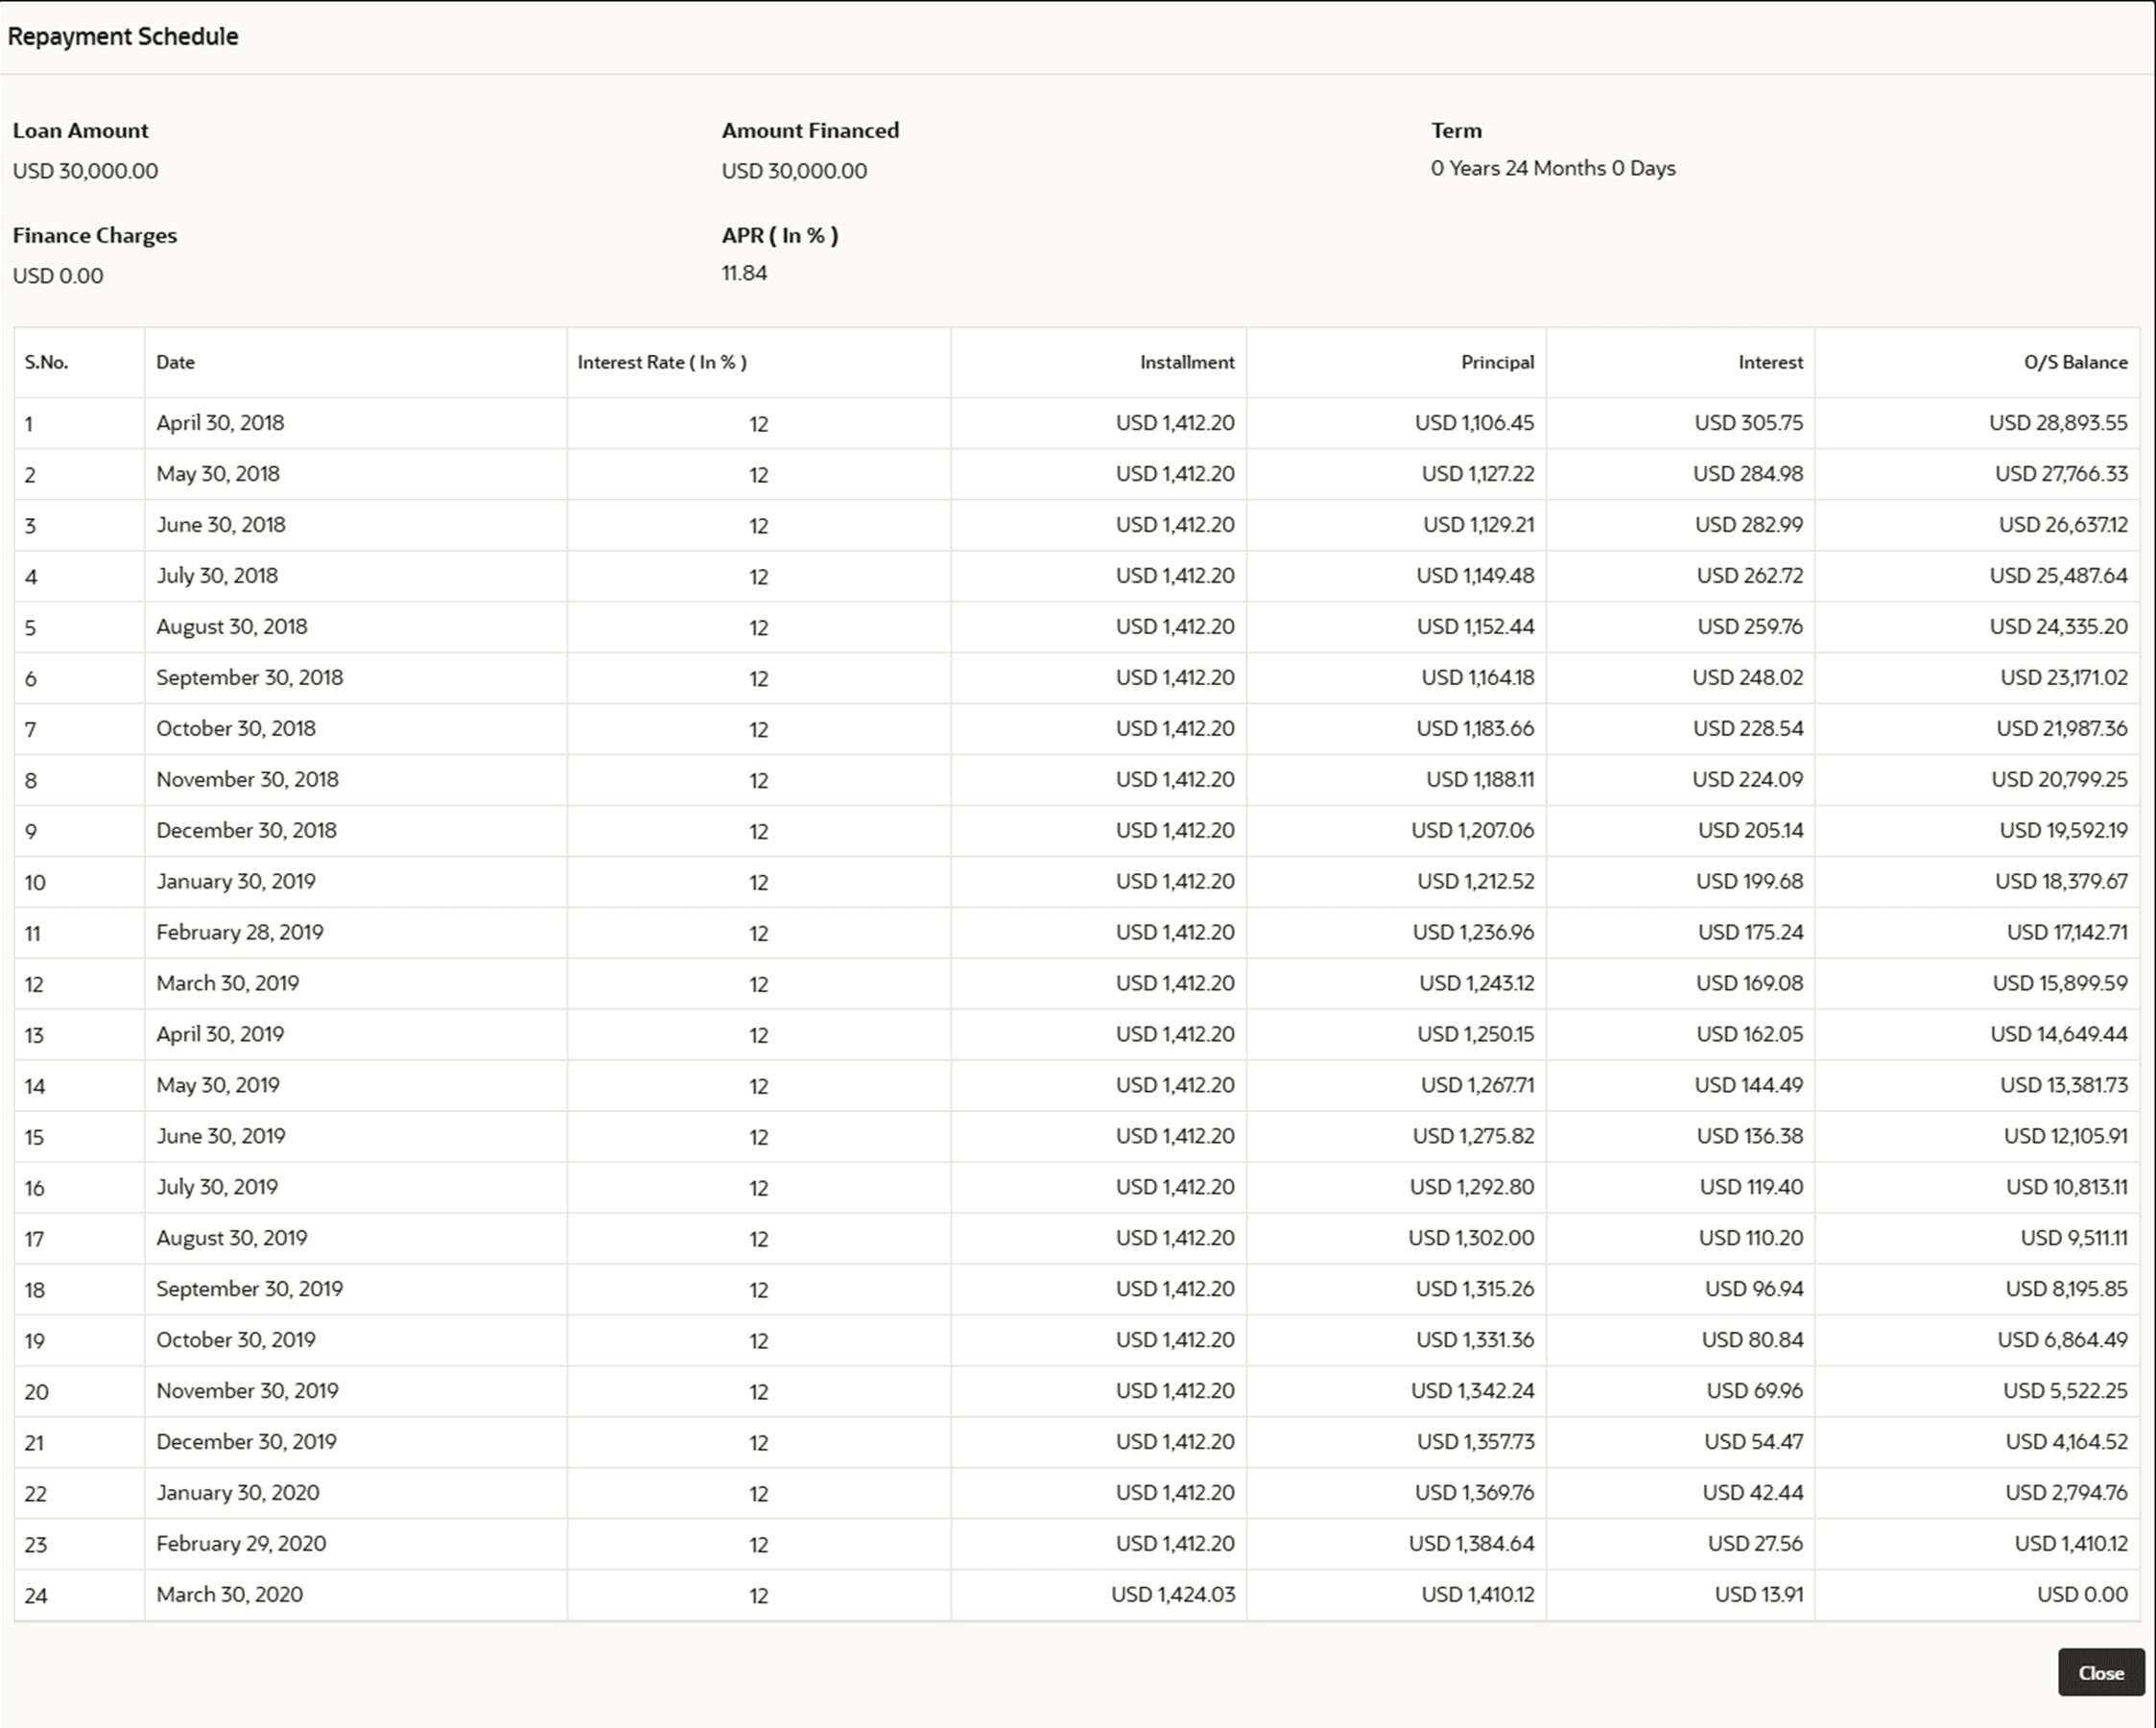The height and width of the screenshot is (1728, 2156).
Task: Select the April 30, 2018 date cell
Action: tap(220, 423)
